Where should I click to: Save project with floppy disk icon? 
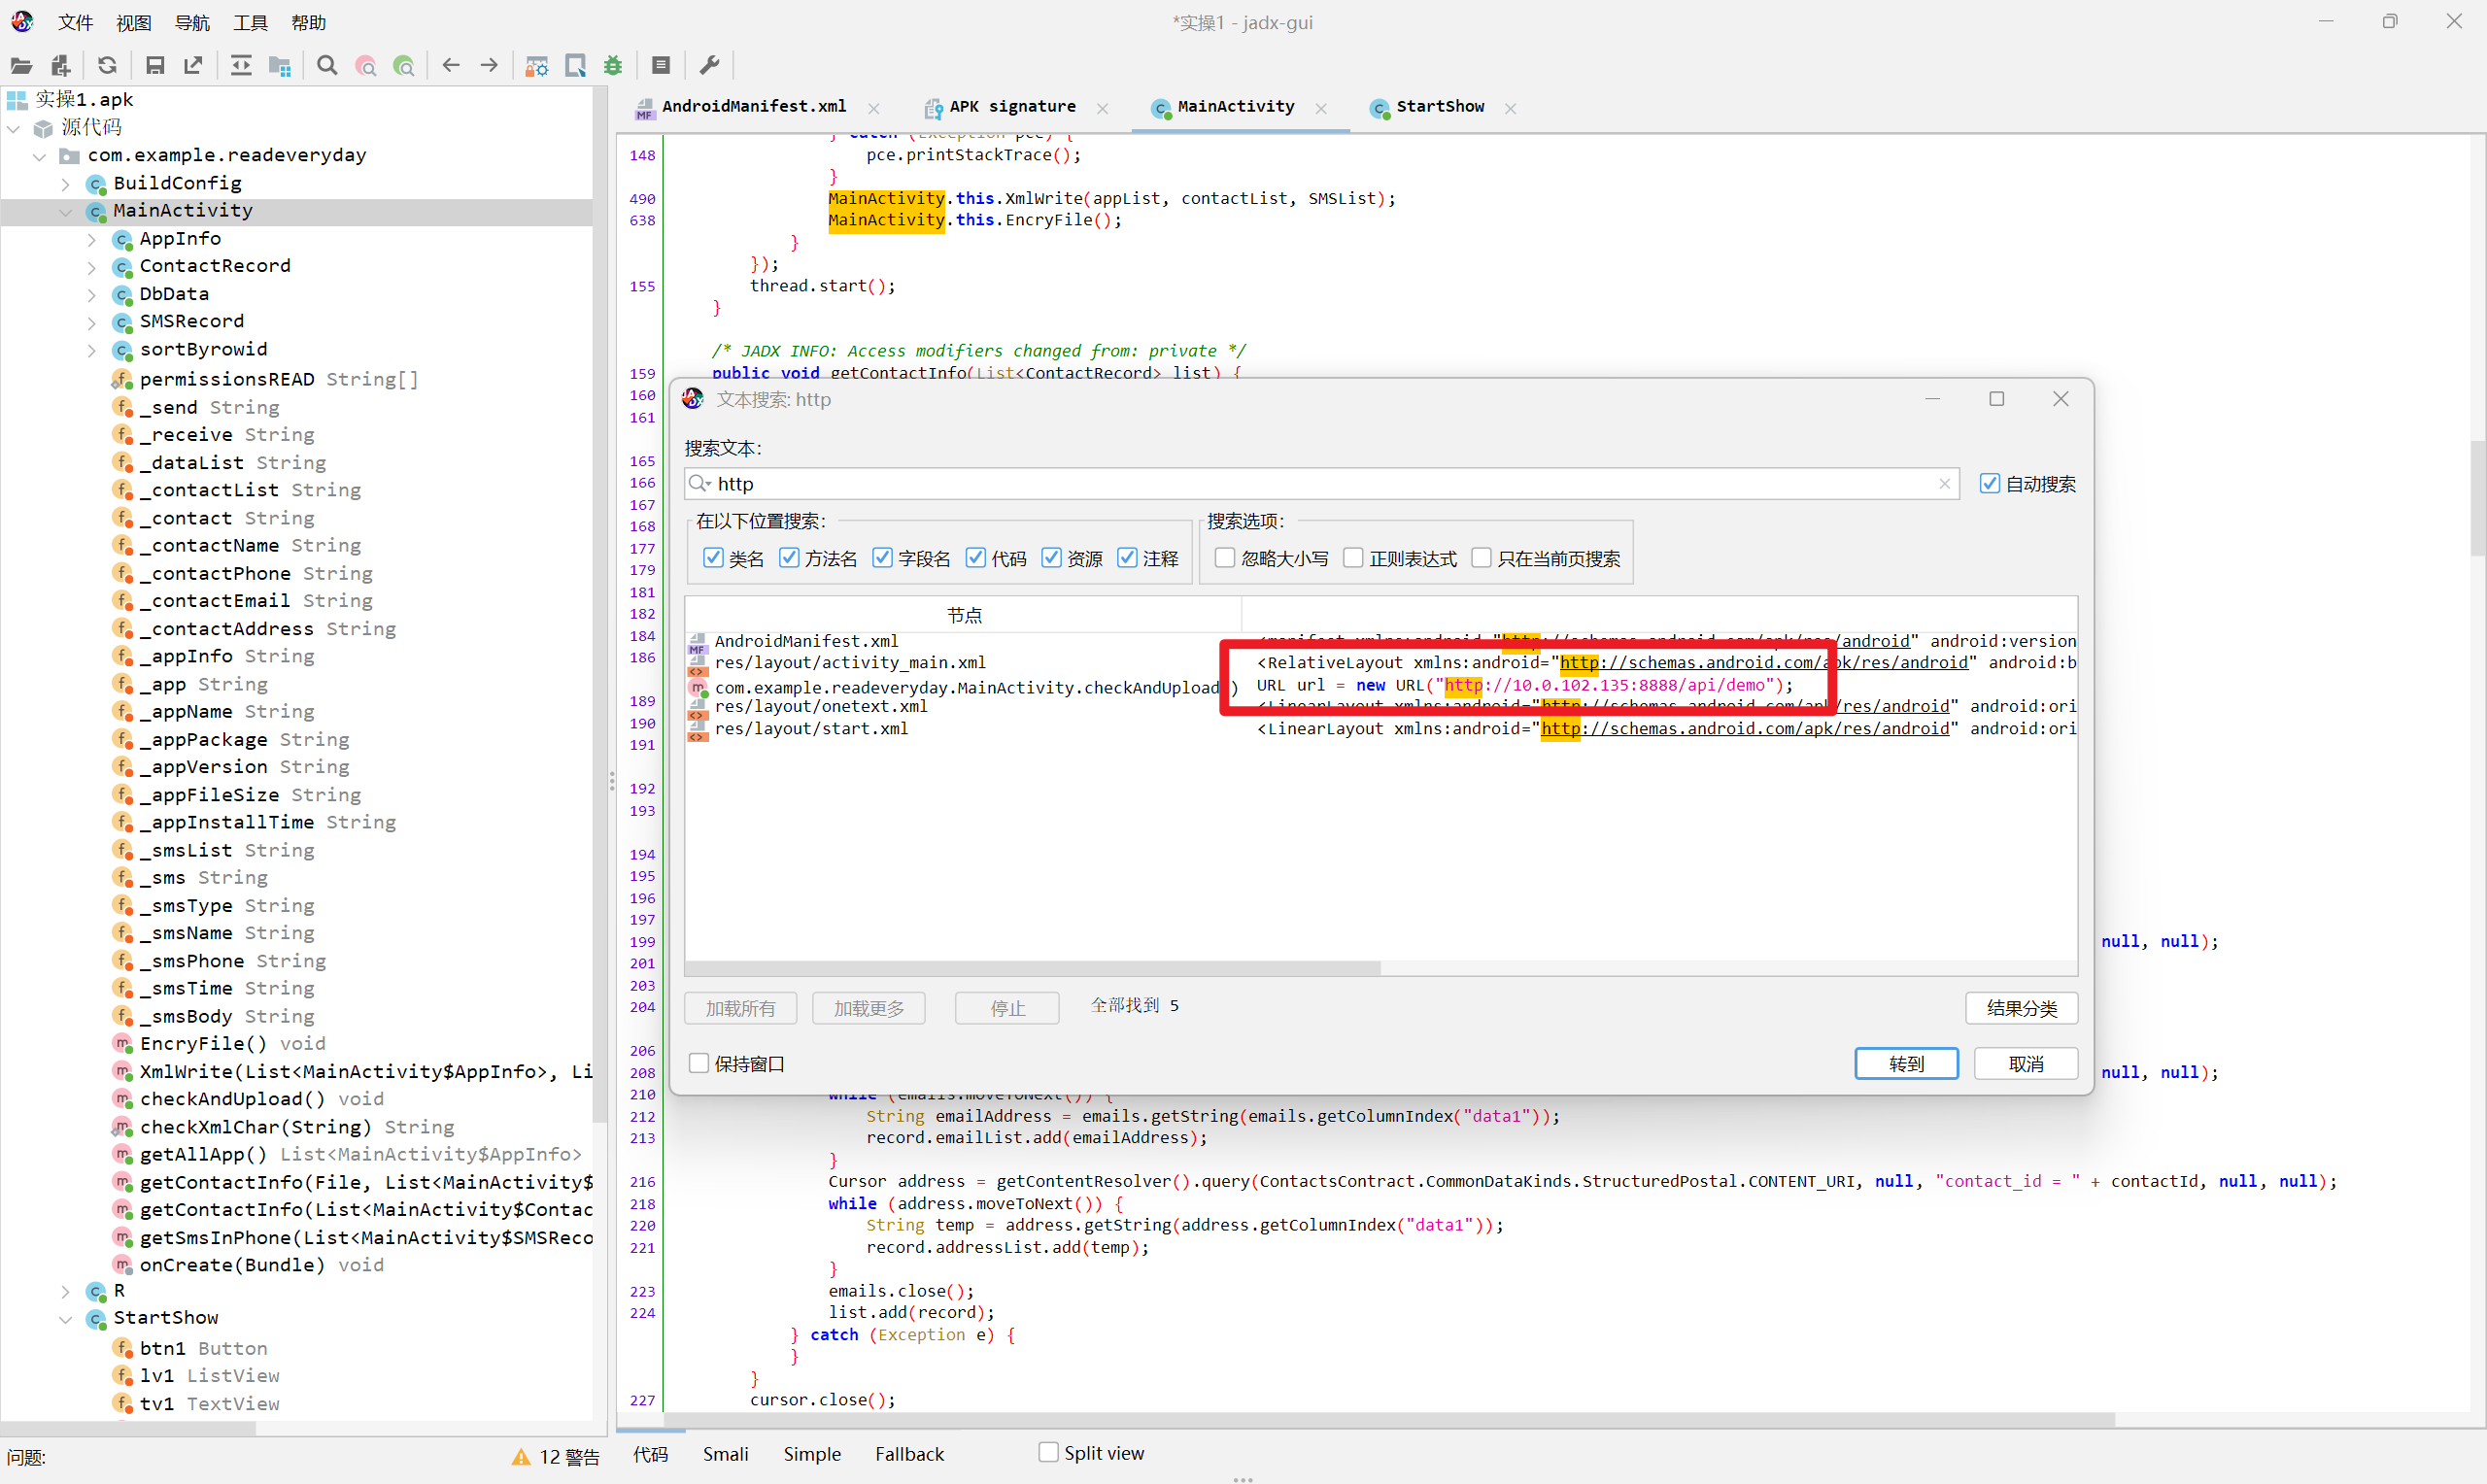tap(155, 66)
